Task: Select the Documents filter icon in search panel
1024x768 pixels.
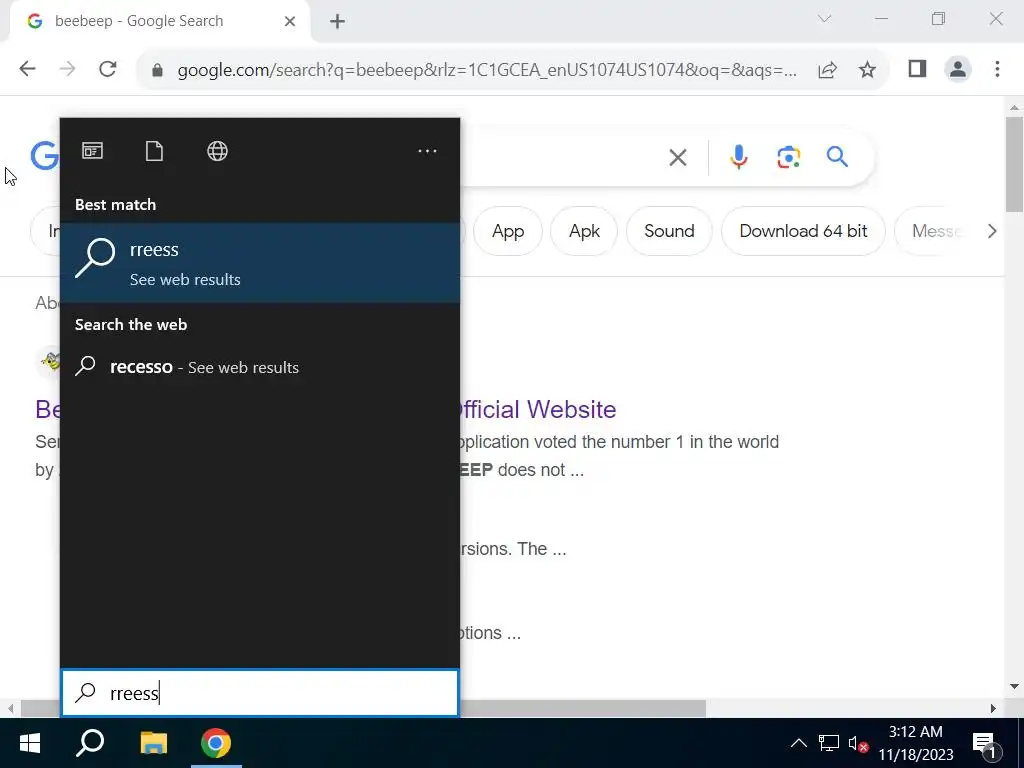Action: (154, 151)
